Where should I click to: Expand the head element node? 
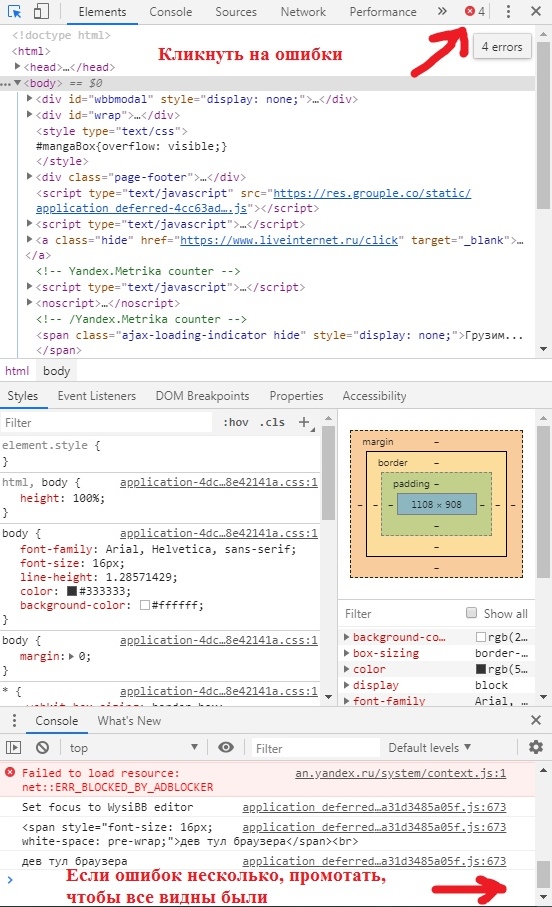(x=18, y=67)
